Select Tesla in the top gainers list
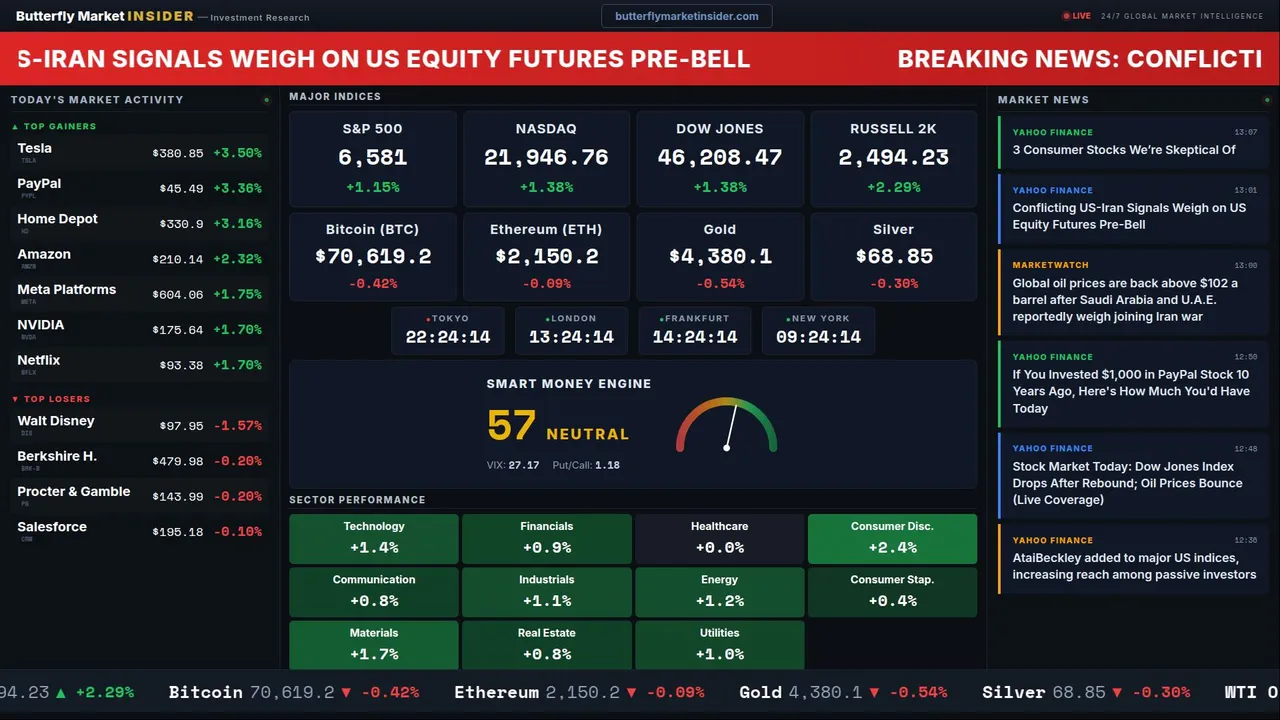The image size is (1280, 720). 35,149
